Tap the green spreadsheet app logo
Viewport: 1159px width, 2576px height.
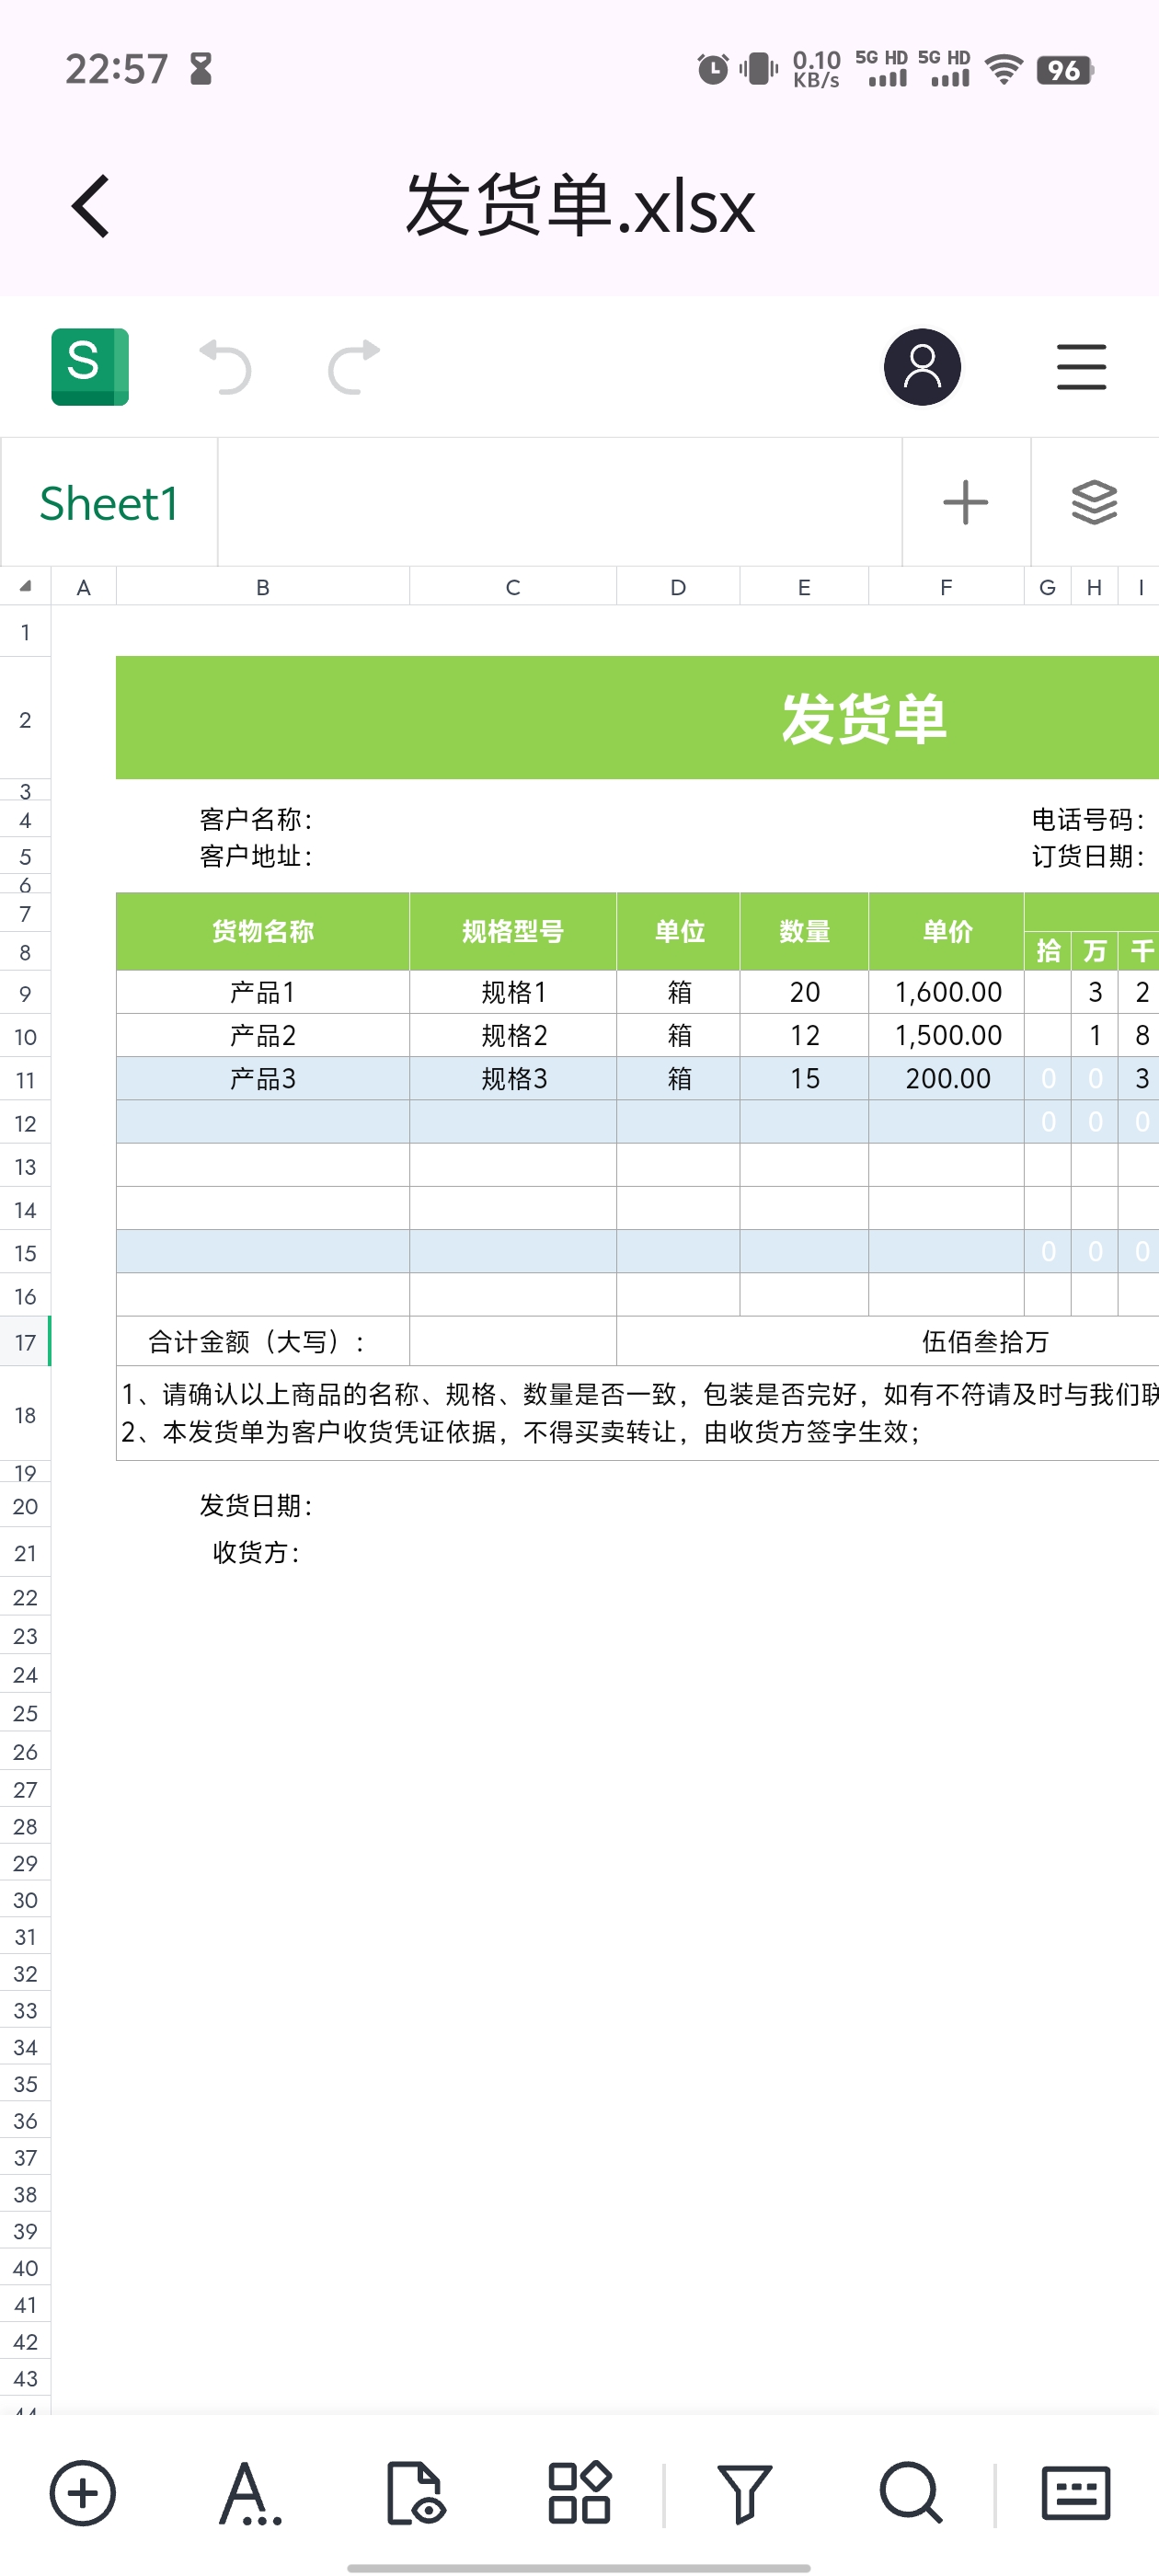pos(90,367)
